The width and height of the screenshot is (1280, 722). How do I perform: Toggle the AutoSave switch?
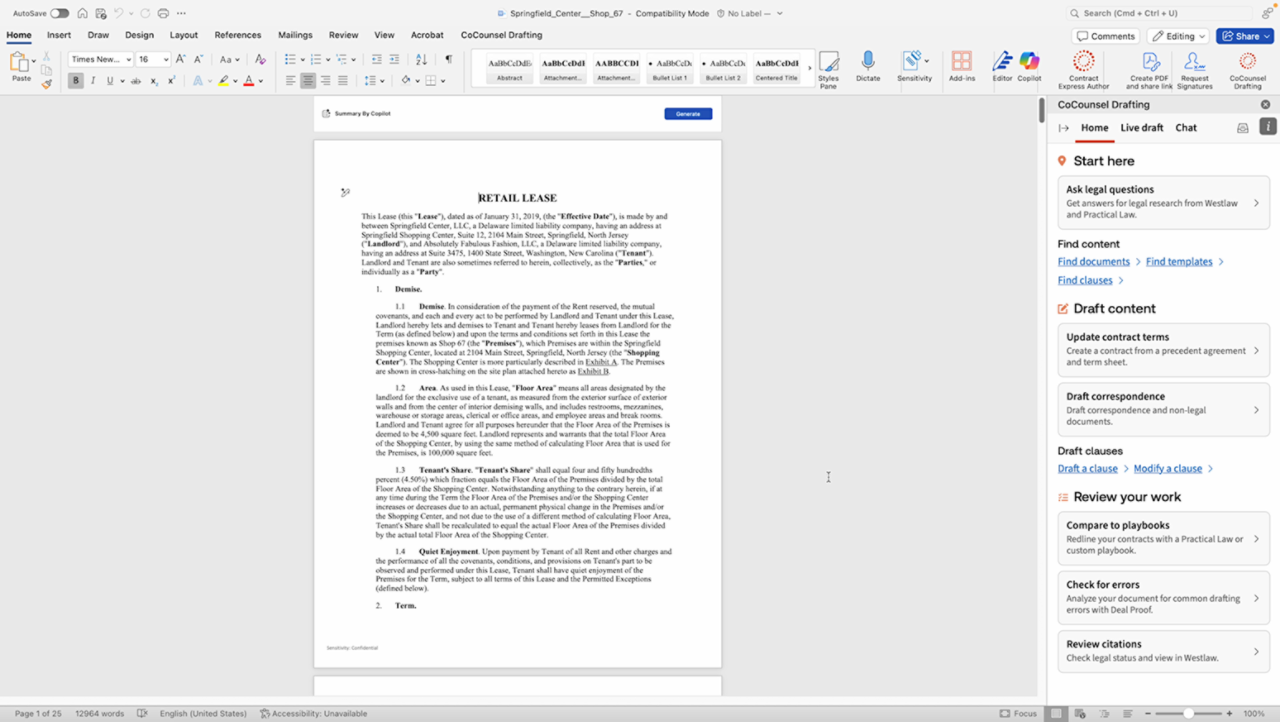(x=59, y=13)
